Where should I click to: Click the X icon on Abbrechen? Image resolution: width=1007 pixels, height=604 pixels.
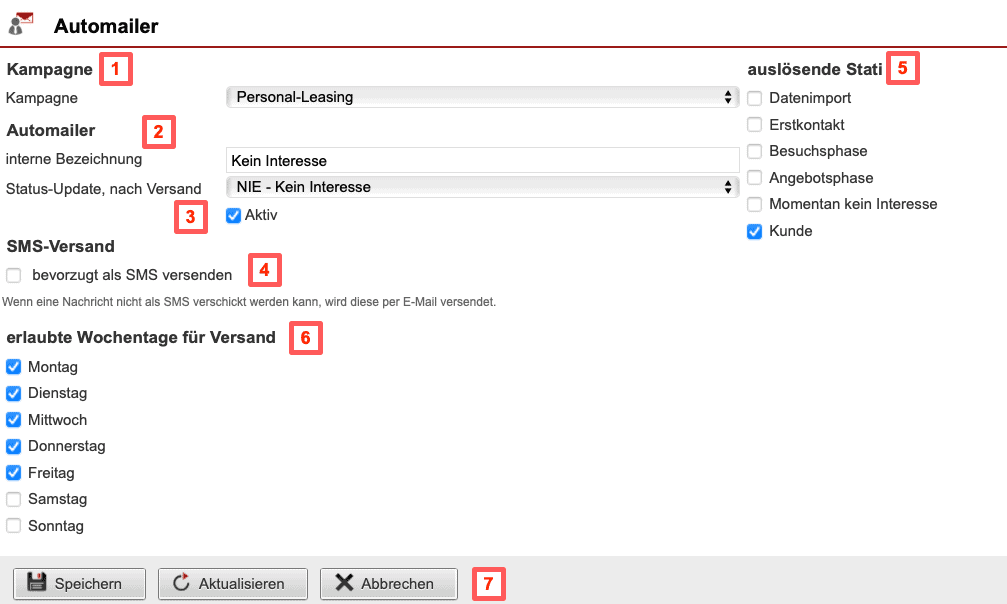(x=344, y=583)
